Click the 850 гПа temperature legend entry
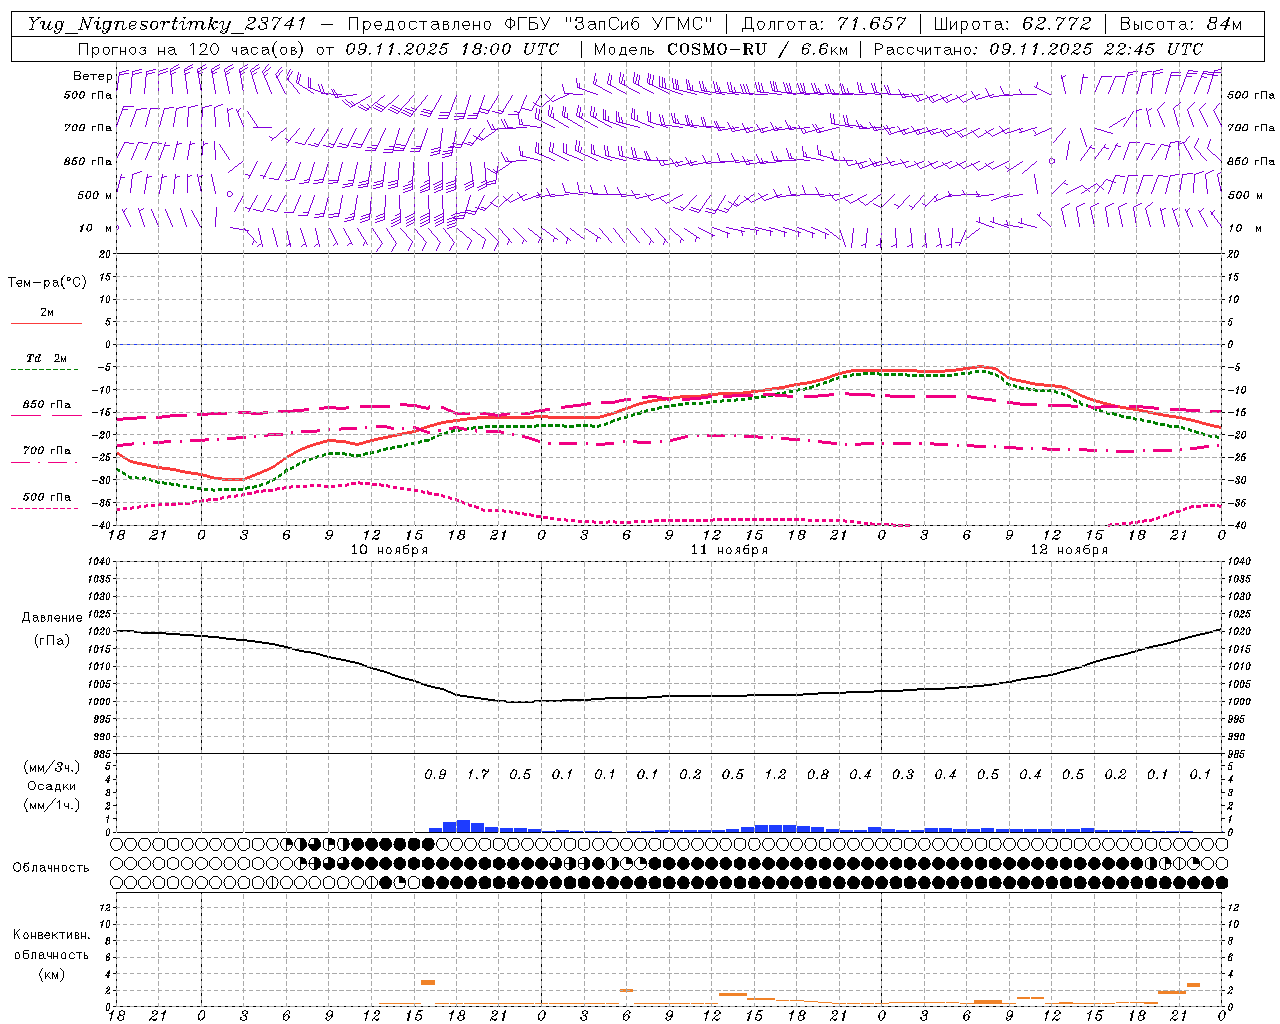This screenshot has width=1280, height=1024. [x=46, y=405]
